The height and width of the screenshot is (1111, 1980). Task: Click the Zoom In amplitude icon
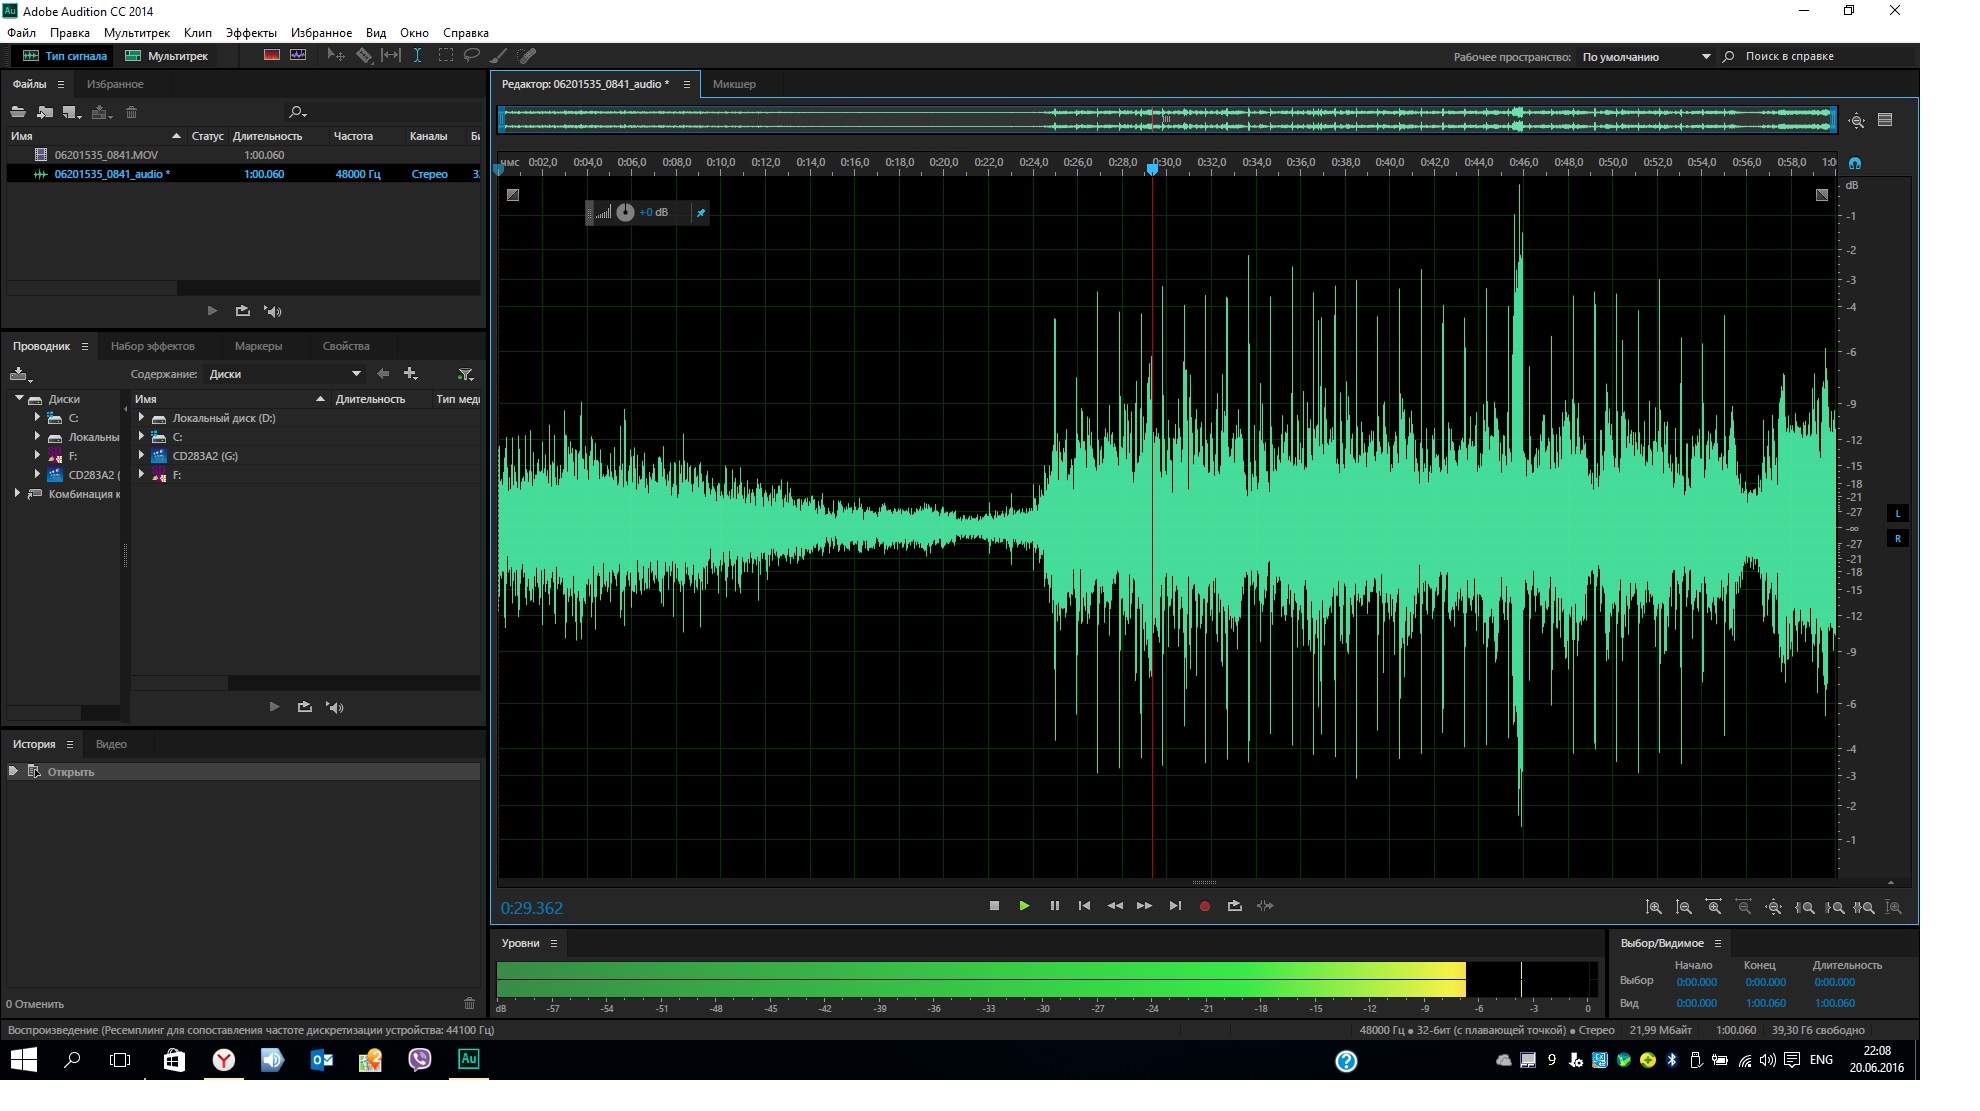(1654, 907)
